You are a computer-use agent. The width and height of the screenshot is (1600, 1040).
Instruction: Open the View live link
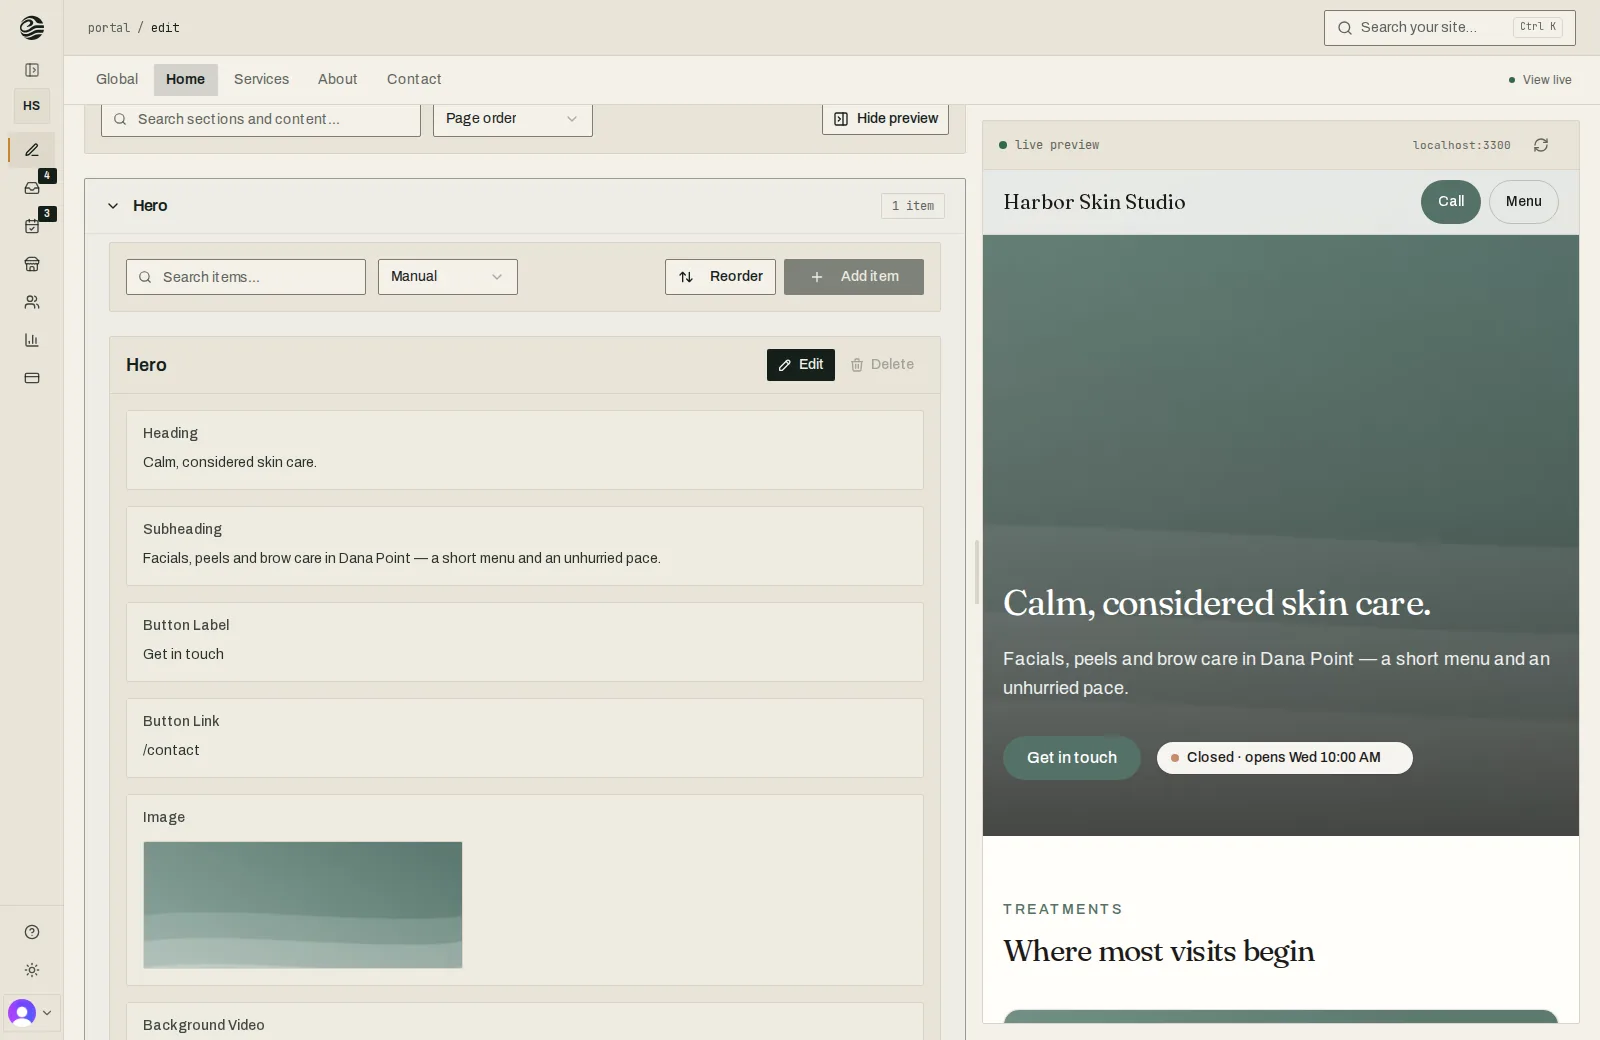pyautogui.click(x=1540, y=80)
